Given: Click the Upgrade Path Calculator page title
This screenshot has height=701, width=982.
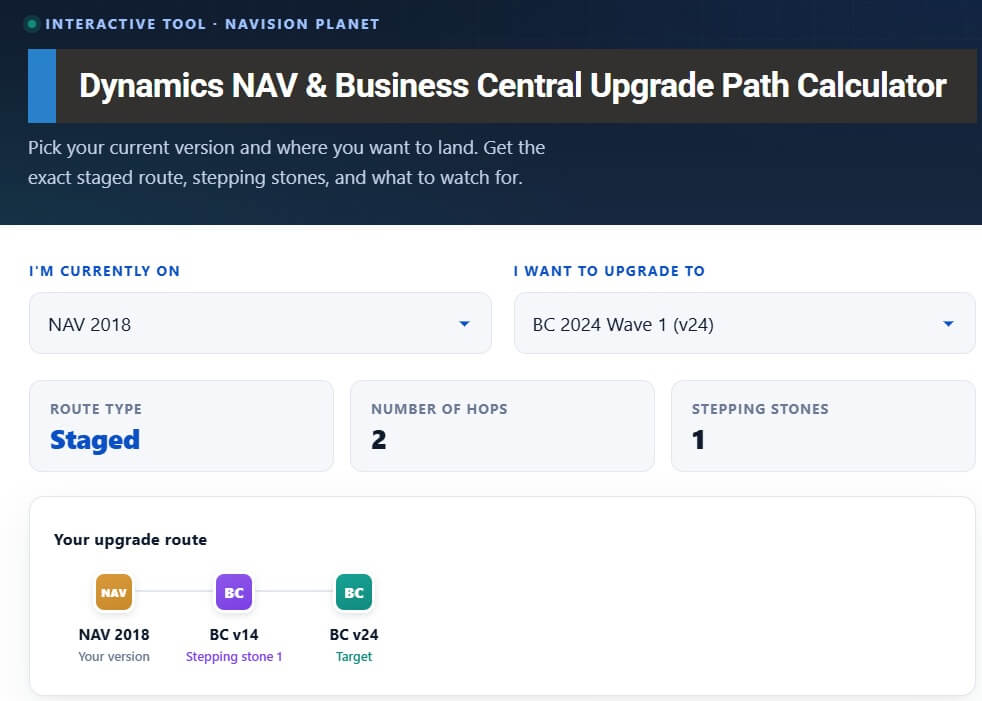Looking at the screenshot, I should pyautogui.click(x=512, y=86).
